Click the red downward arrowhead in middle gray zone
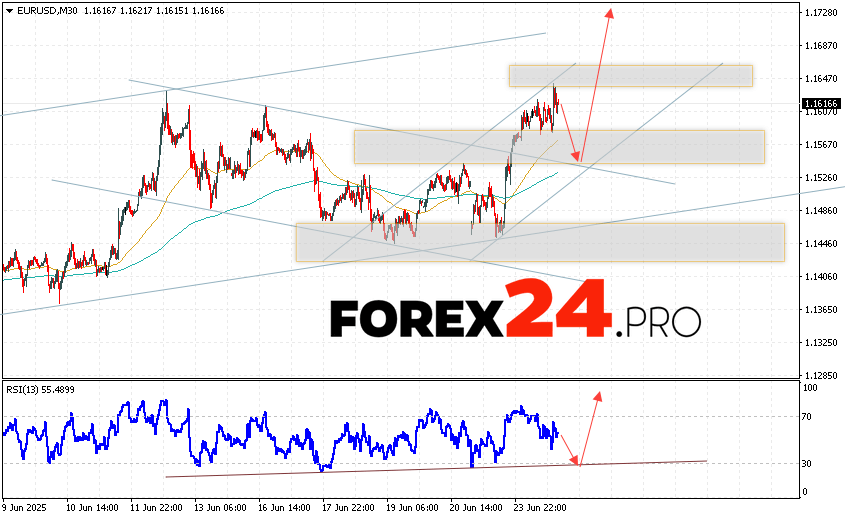This screenshot has height=519, width=845. [576, 156]
